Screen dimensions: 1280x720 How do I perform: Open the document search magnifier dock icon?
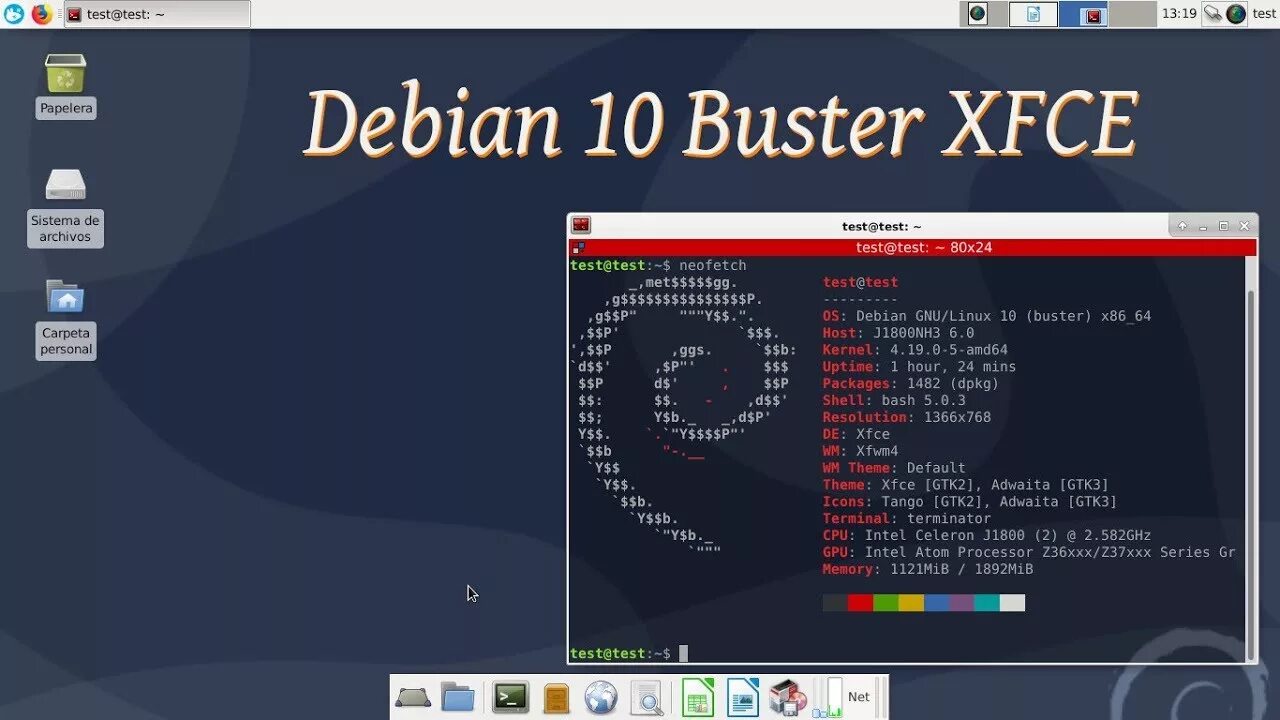[647, 697]
